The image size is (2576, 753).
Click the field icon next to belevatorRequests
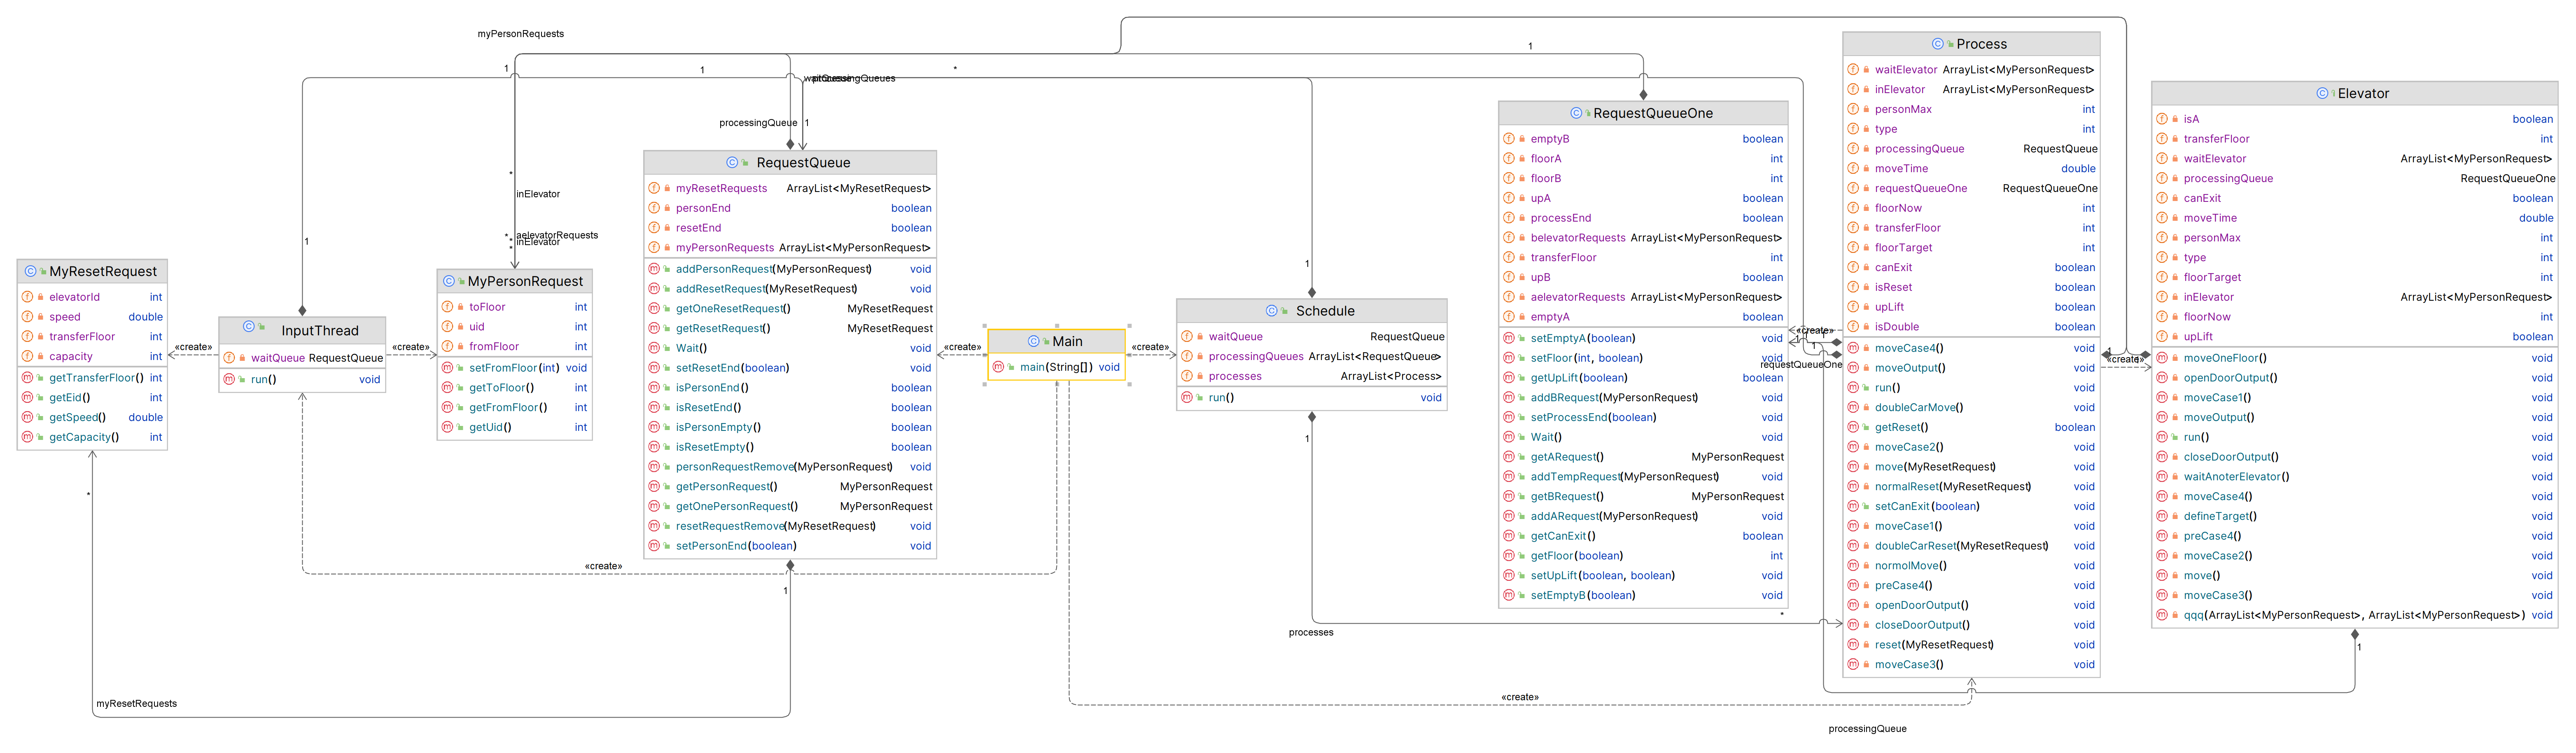coord(1509,238)
